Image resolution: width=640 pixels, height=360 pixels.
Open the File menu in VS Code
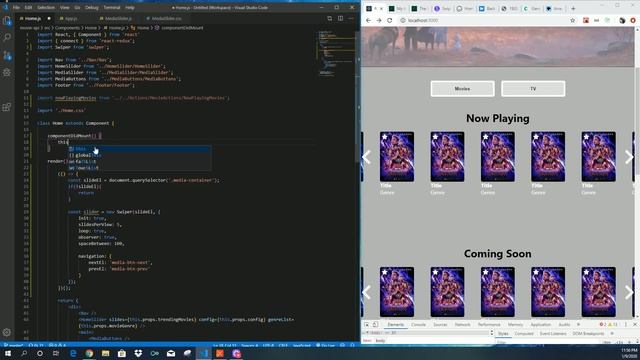pos(16,7)
